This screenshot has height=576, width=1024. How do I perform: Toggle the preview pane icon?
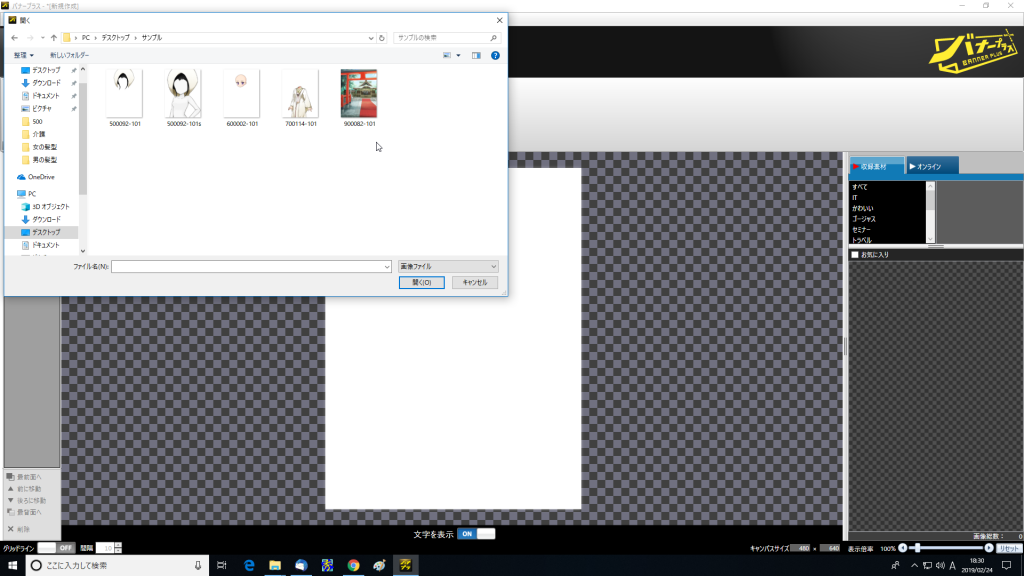(x=476, y=55)
